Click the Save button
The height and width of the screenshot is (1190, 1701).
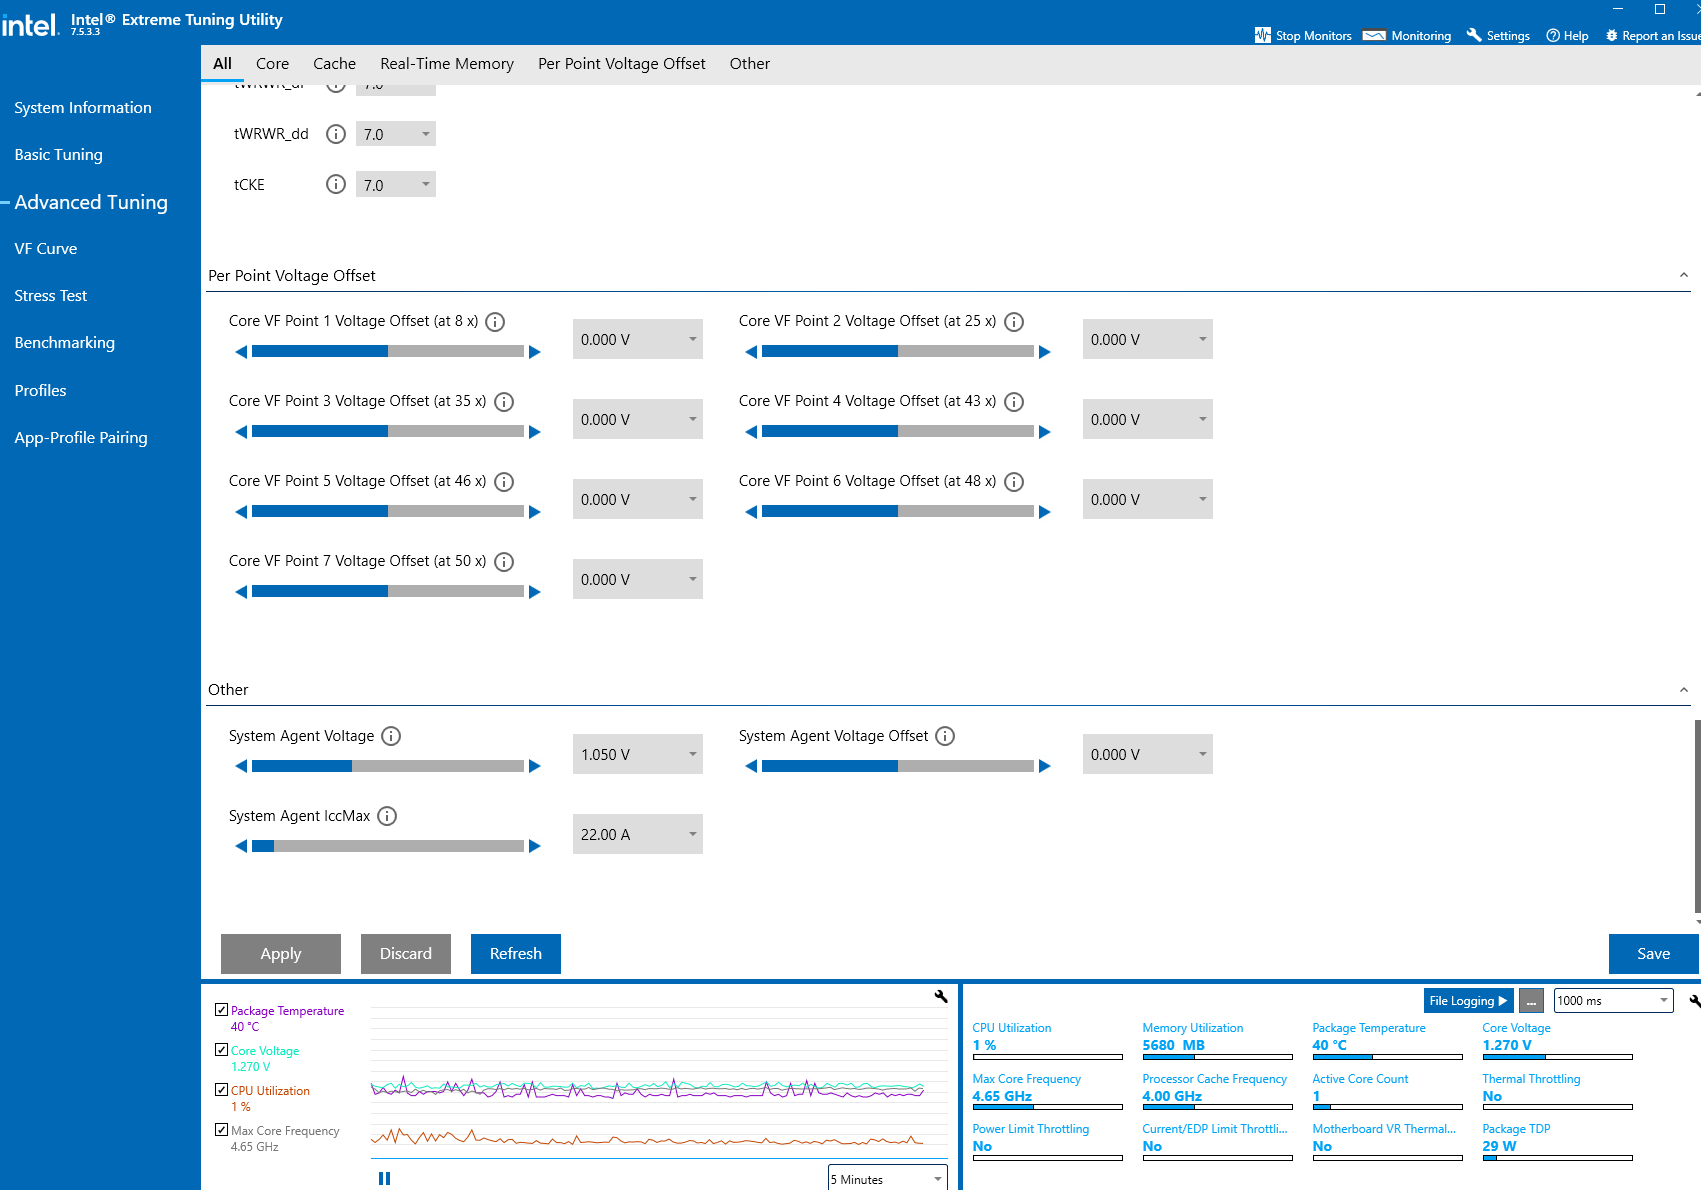1654,954
